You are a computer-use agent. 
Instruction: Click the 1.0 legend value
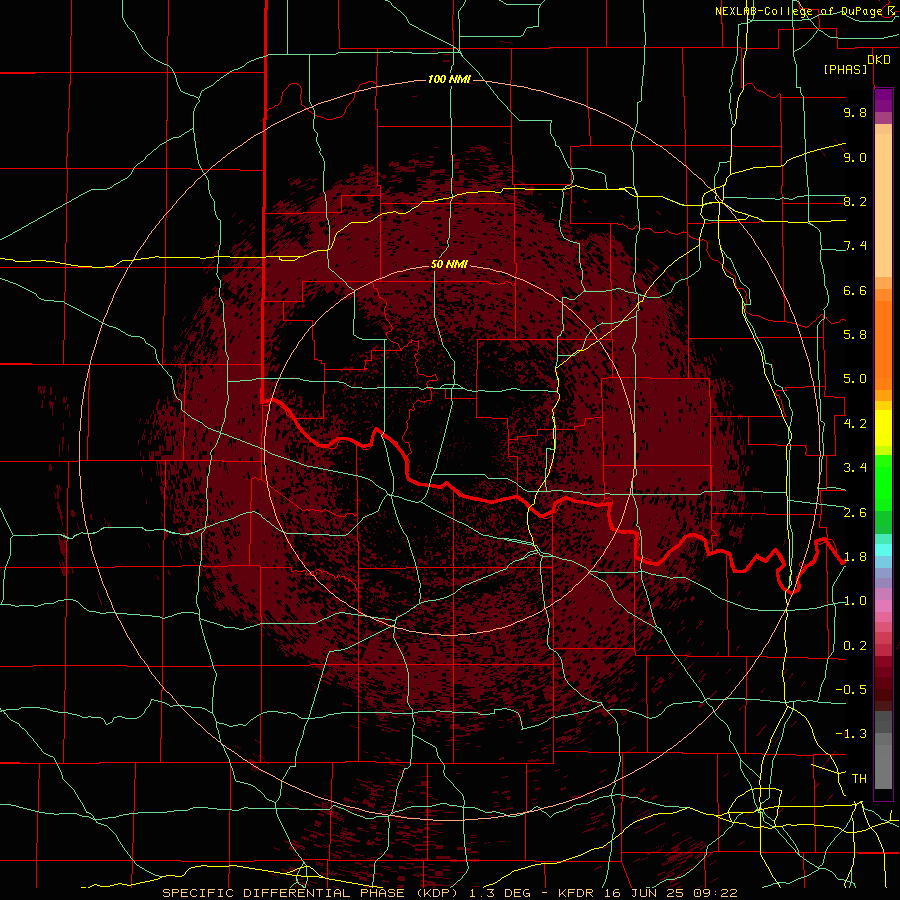855,601
